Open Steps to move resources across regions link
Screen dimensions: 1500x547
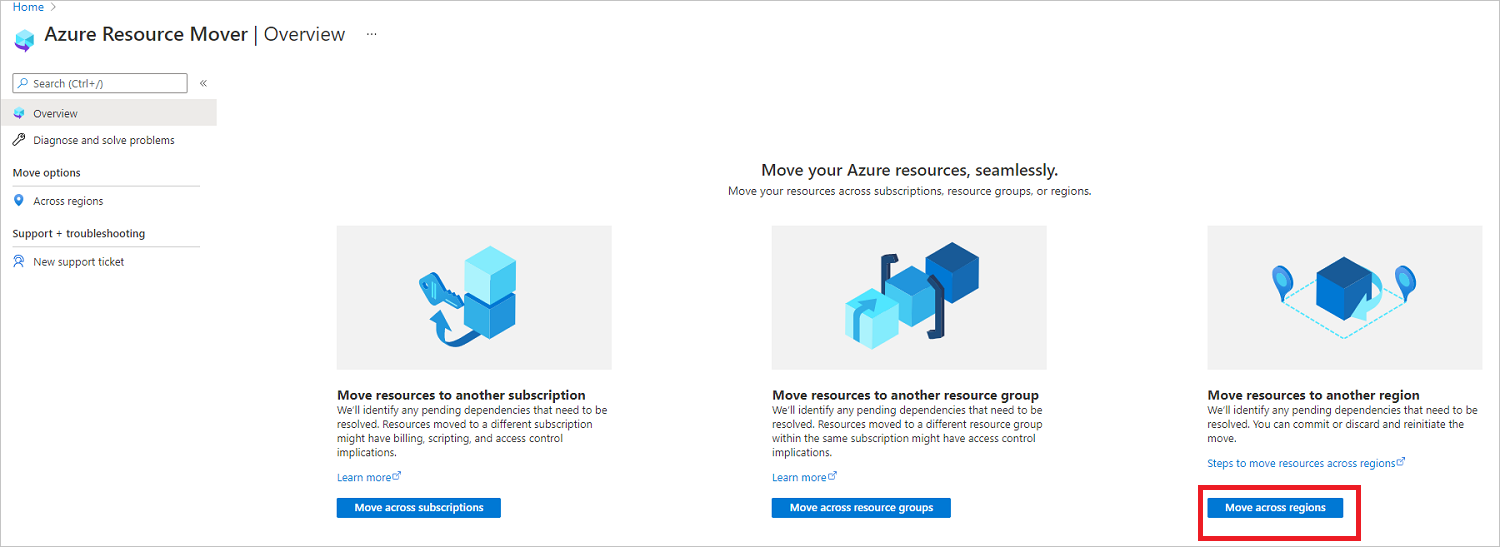(x=1301, y=463)
